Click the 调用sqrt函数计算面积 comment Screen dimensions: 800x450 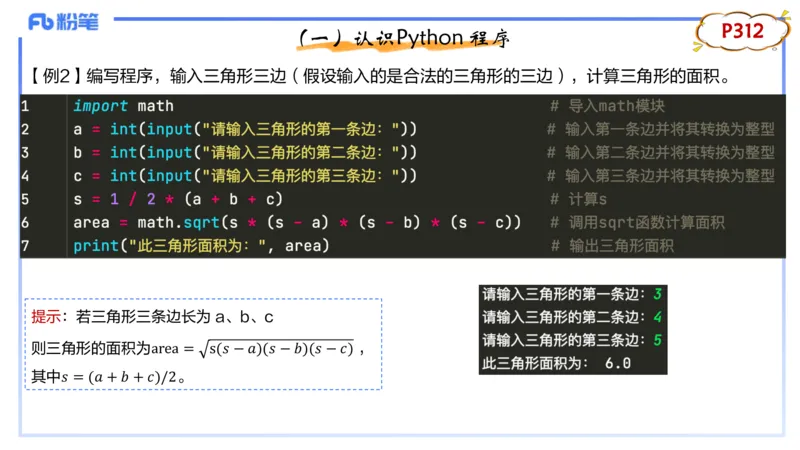tap(645, 222)
